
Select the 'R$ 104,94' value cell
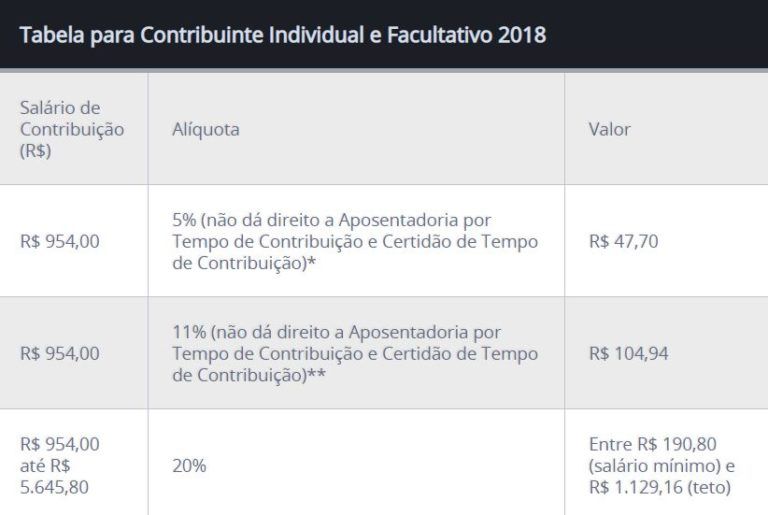point(629,353)
